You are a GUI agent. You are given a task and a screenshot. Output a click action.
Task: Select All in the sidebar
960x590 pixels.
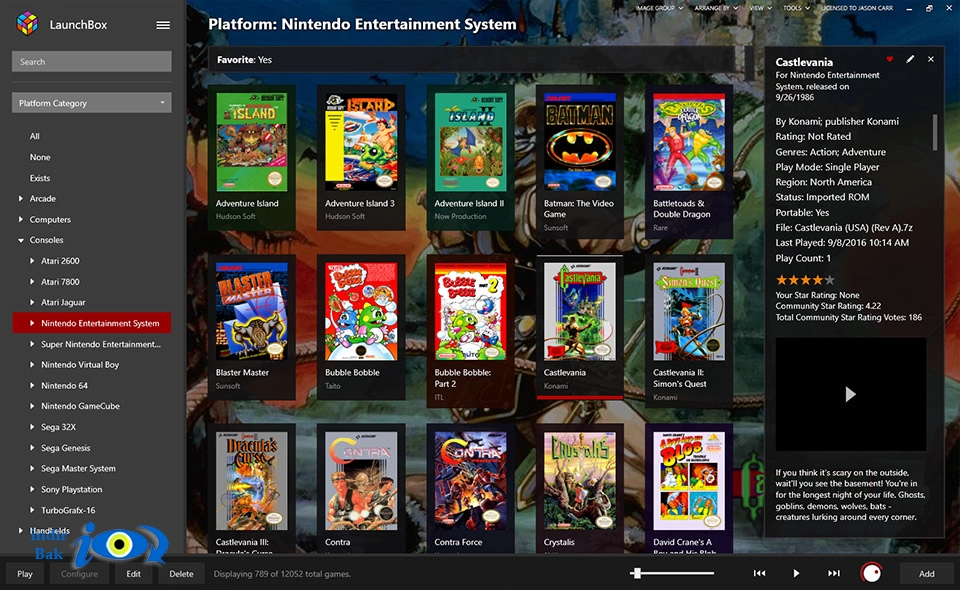tap(34, 136)
